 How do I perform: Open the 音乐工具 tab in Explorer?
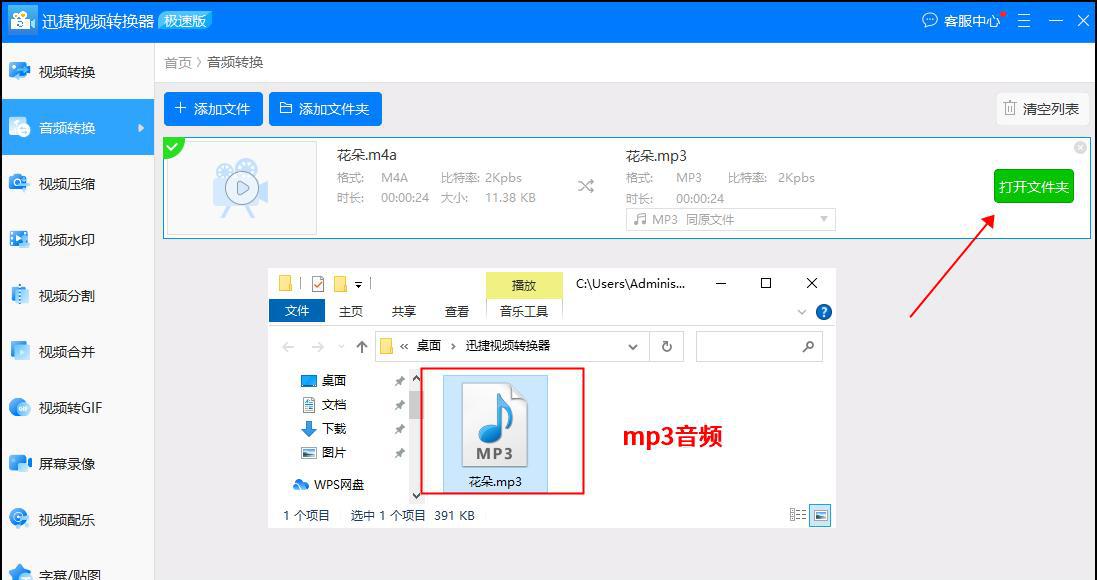coord(524,311)
